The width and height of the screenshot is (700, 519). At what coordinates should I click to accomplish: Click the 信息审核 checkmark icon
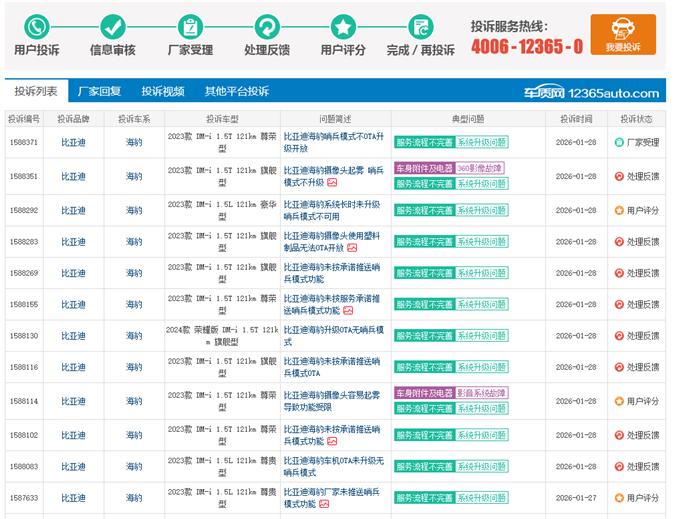tap(112, 26)
